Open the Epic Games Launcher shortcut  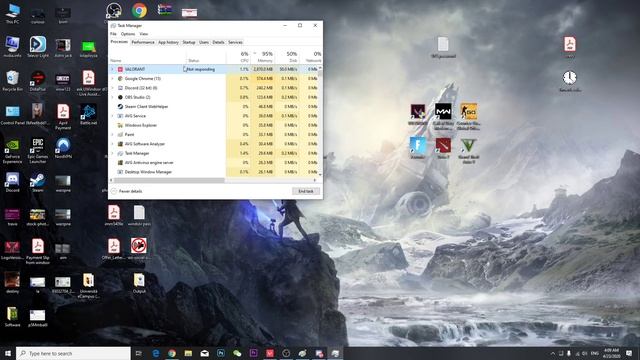38,151
